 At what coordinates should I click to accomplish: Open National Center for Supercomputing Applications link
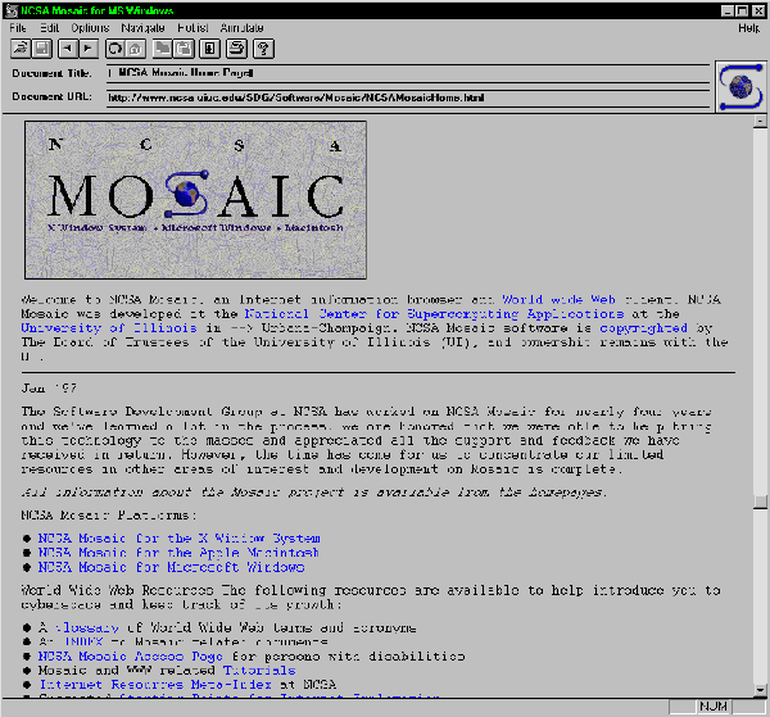click(x=435, y=314)
